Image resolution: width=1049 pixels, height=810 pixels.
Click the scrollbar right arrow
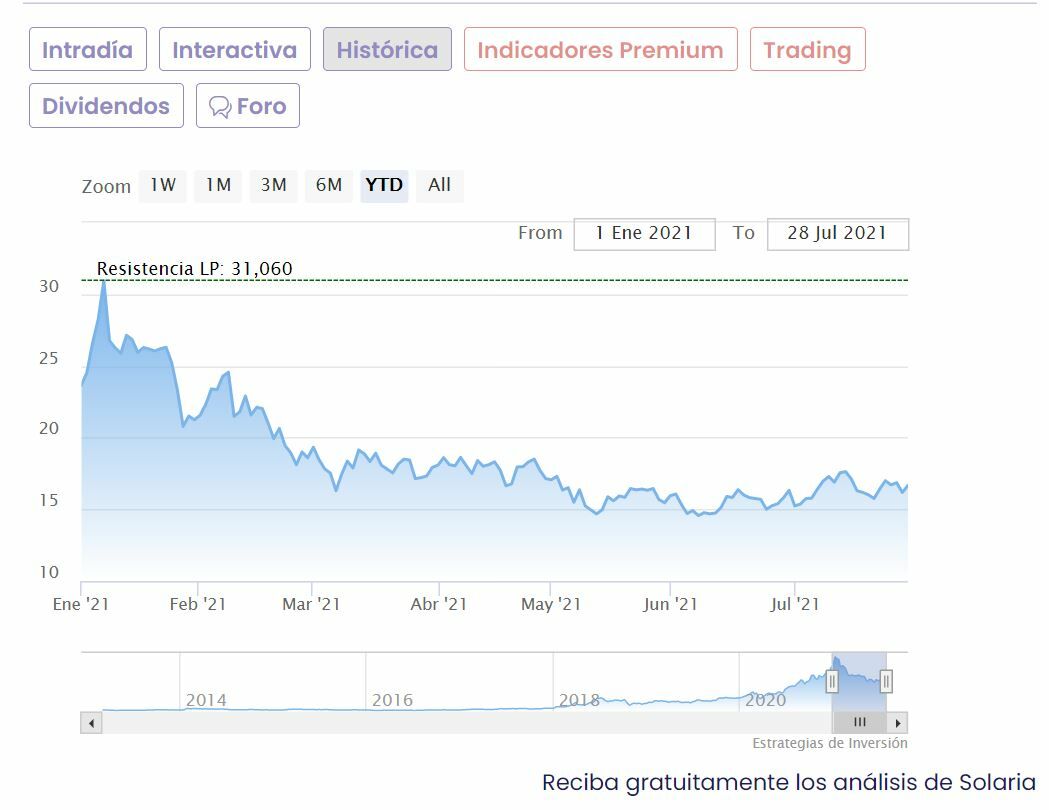pyautogui.click(x=898, y=722)
